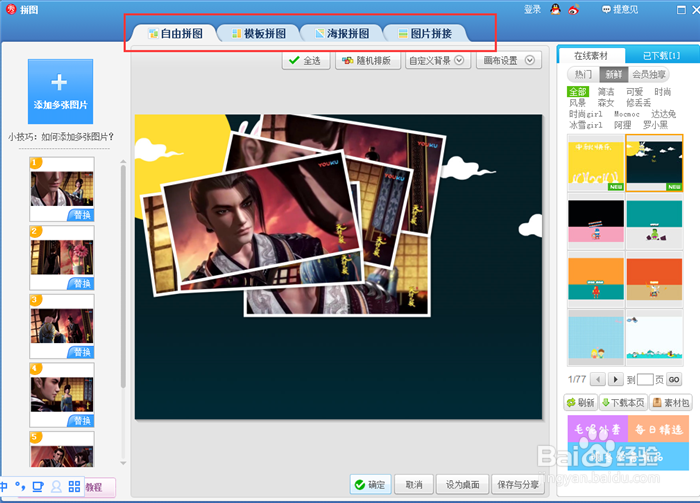Select thumbnail image number 2
The image size is (700, 503).
coord(62,257)
